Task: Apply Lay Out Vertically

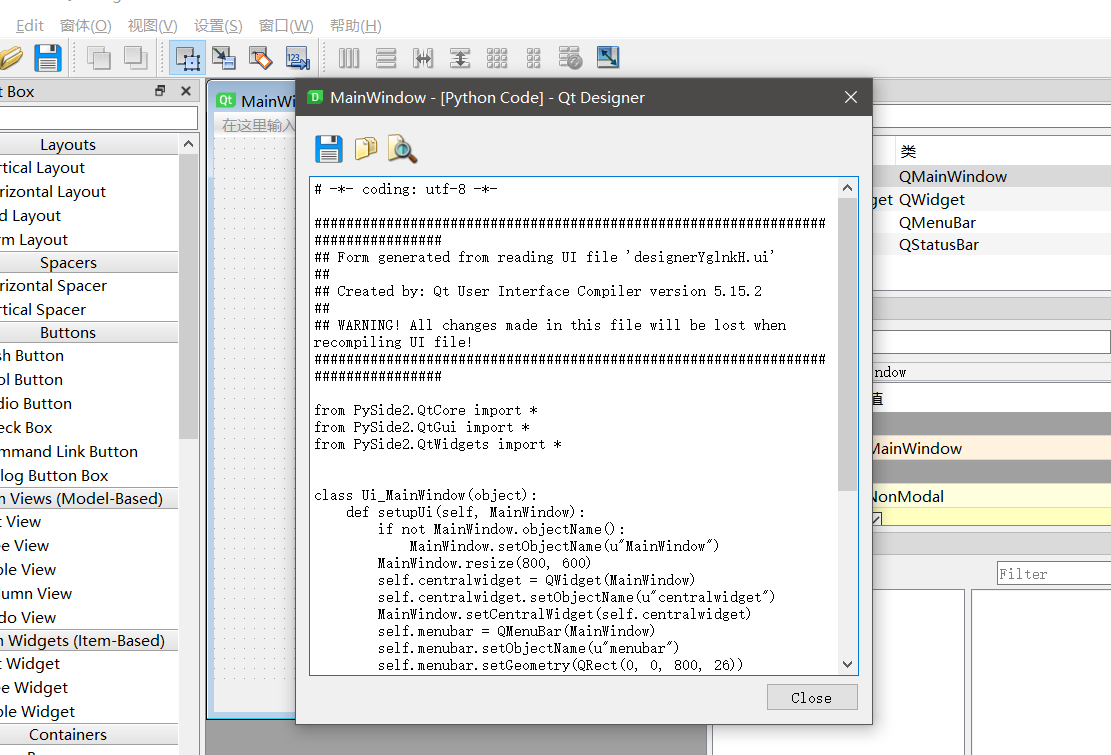Action: point(386,58)
